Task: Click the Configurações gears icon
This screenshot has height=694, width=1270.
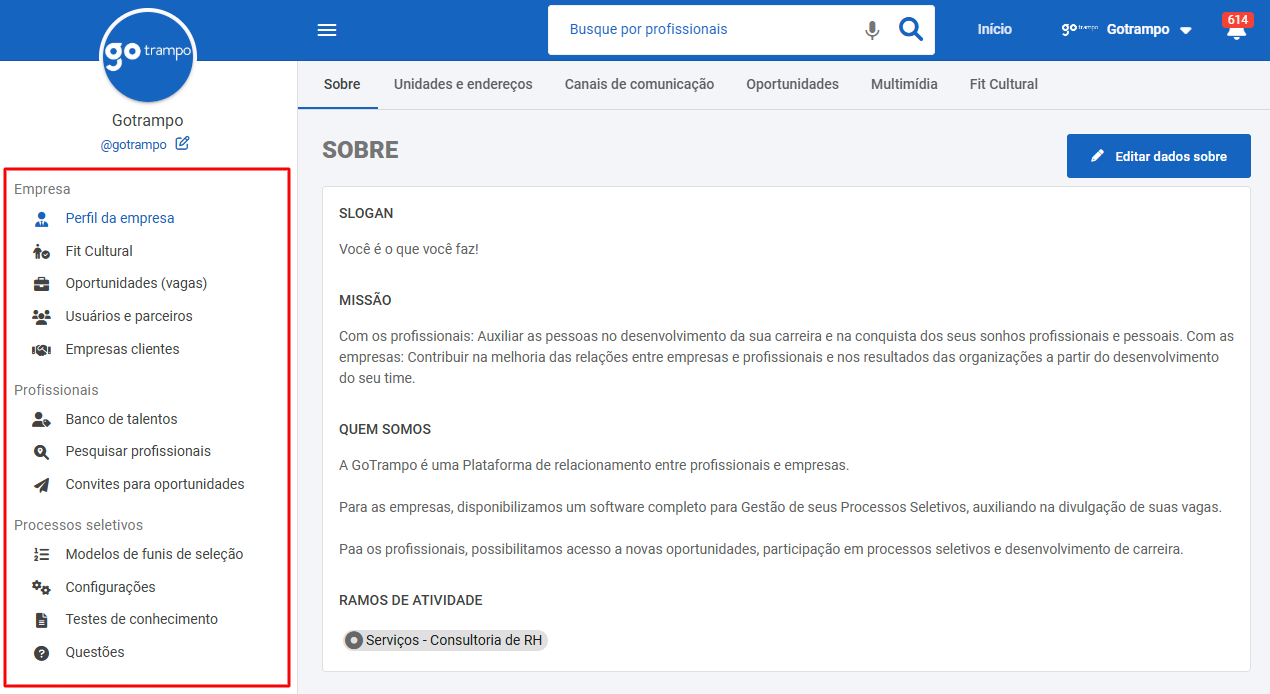Action: (x=41, y=587)
